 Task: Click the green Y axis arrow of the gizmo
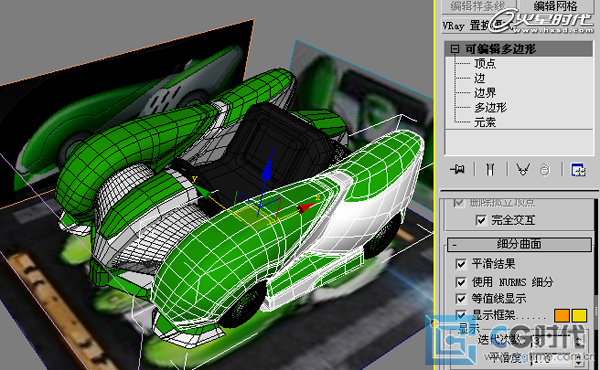202,191
